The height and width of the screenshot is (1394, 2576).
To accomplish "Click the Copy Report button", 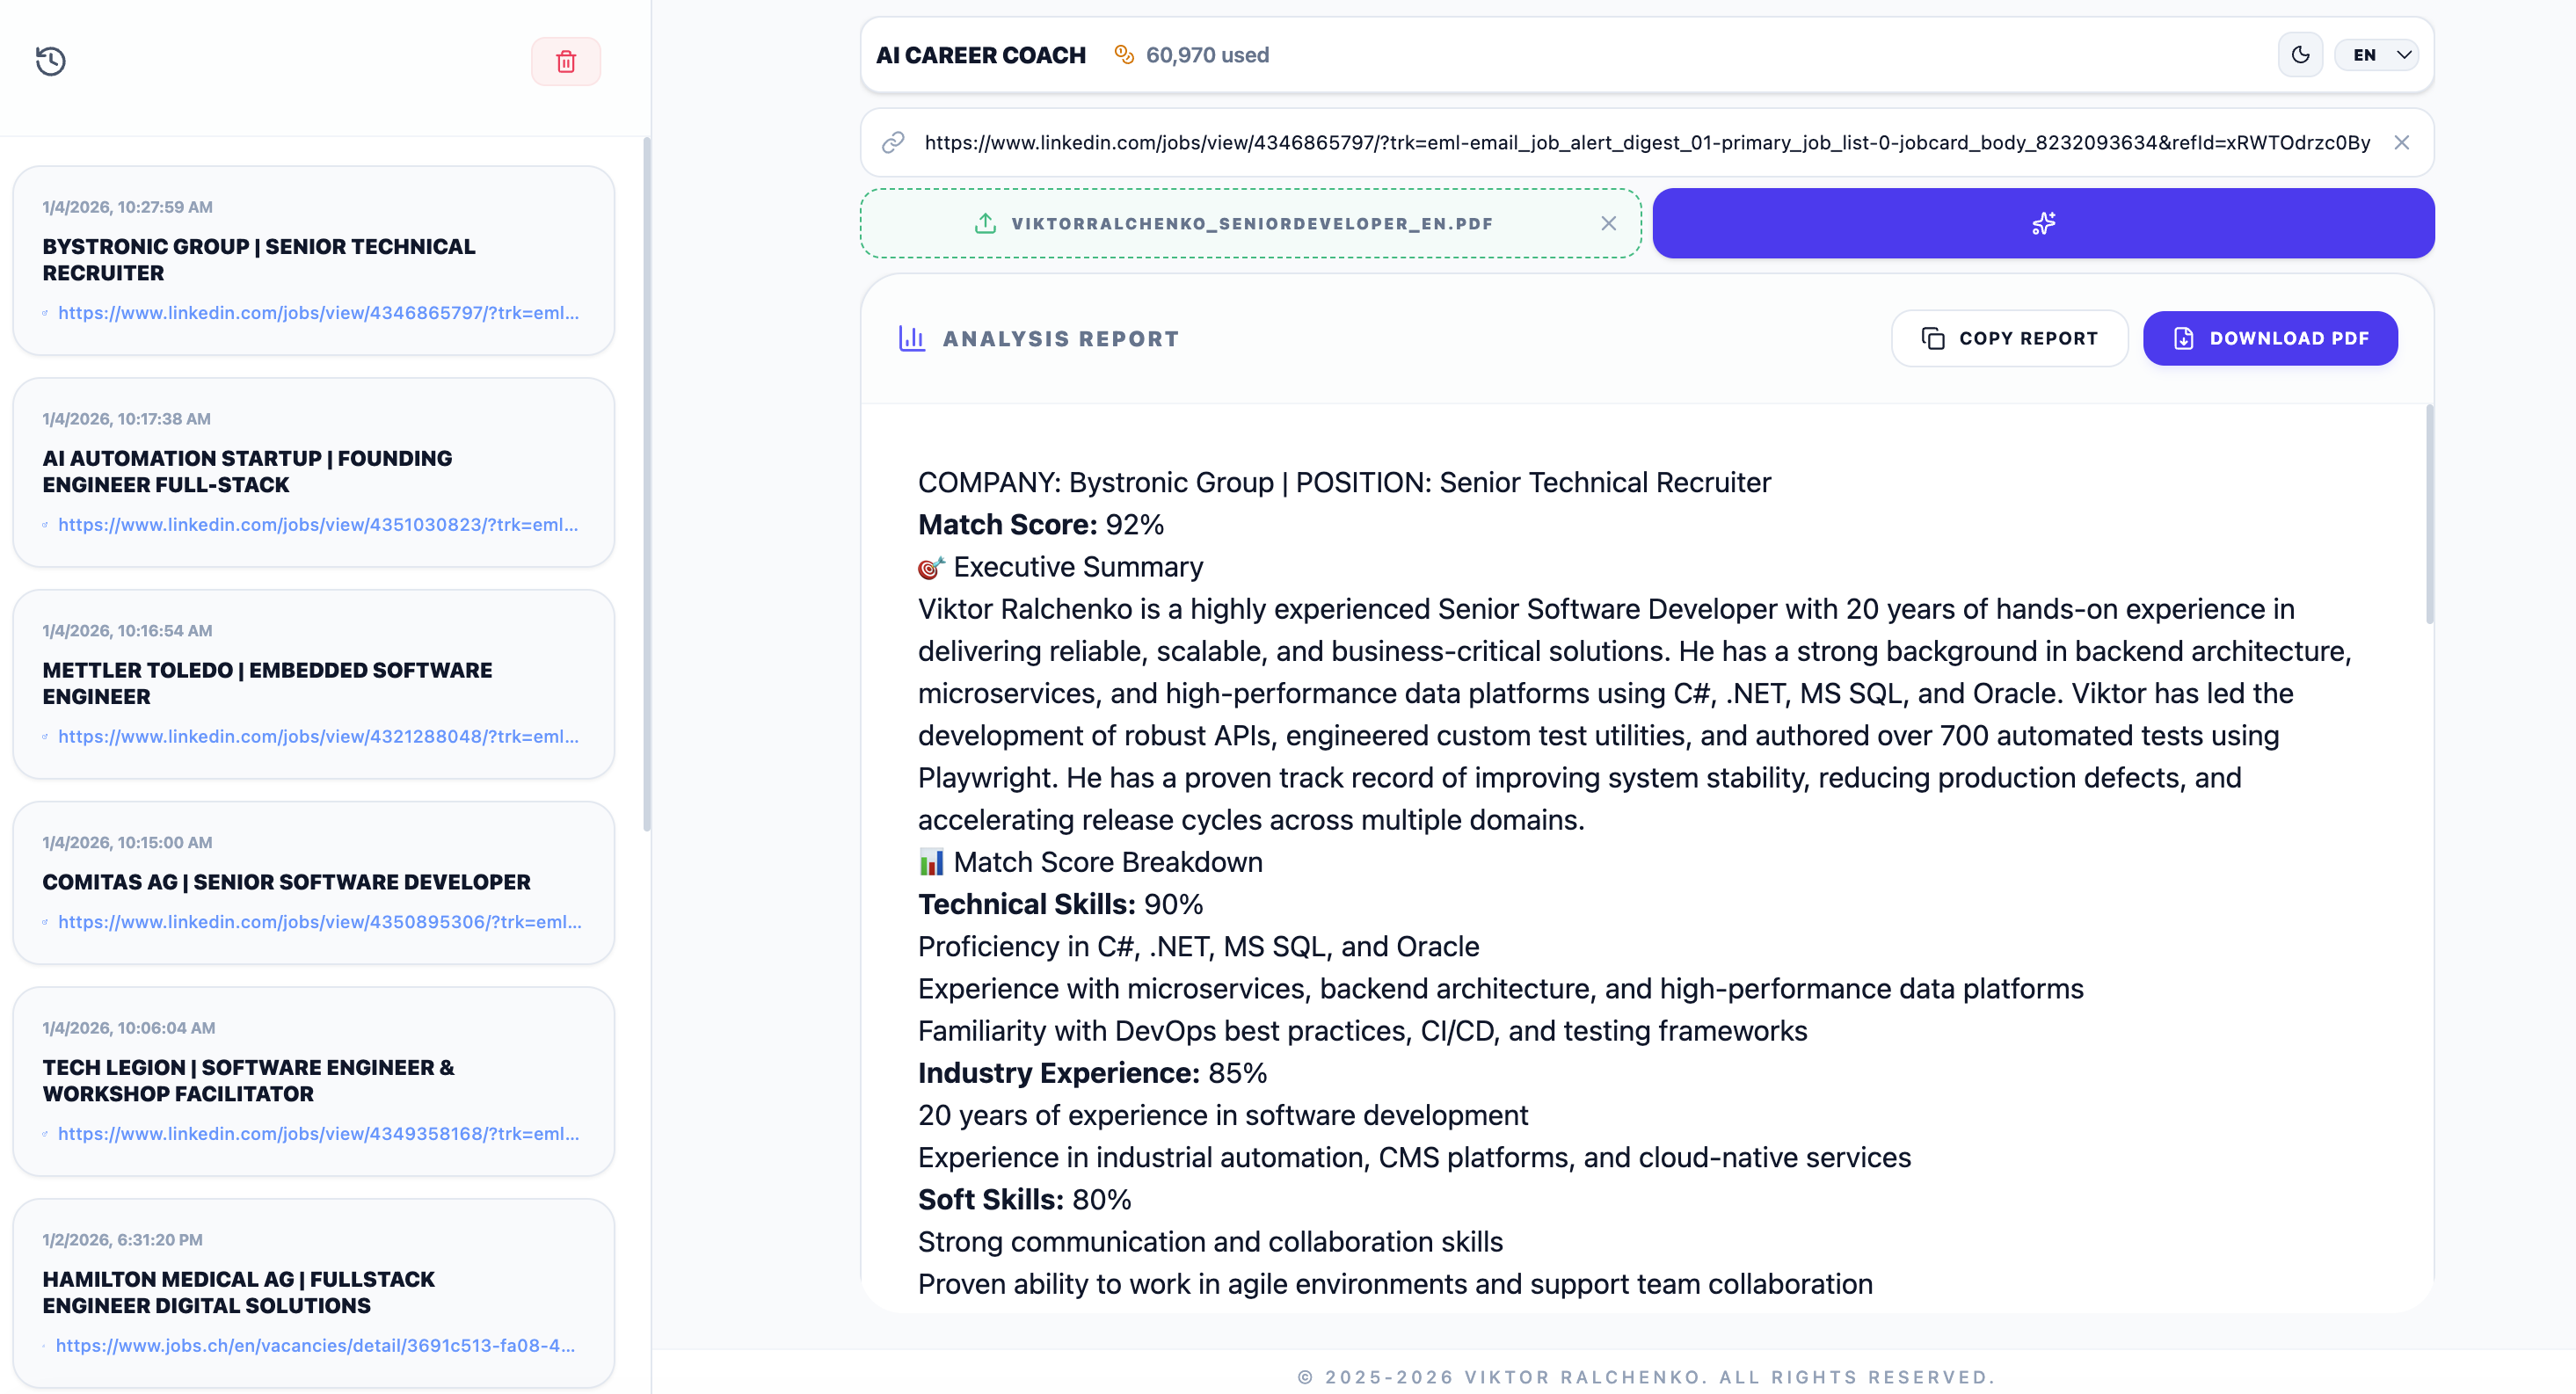I will tap(2009, 339).
